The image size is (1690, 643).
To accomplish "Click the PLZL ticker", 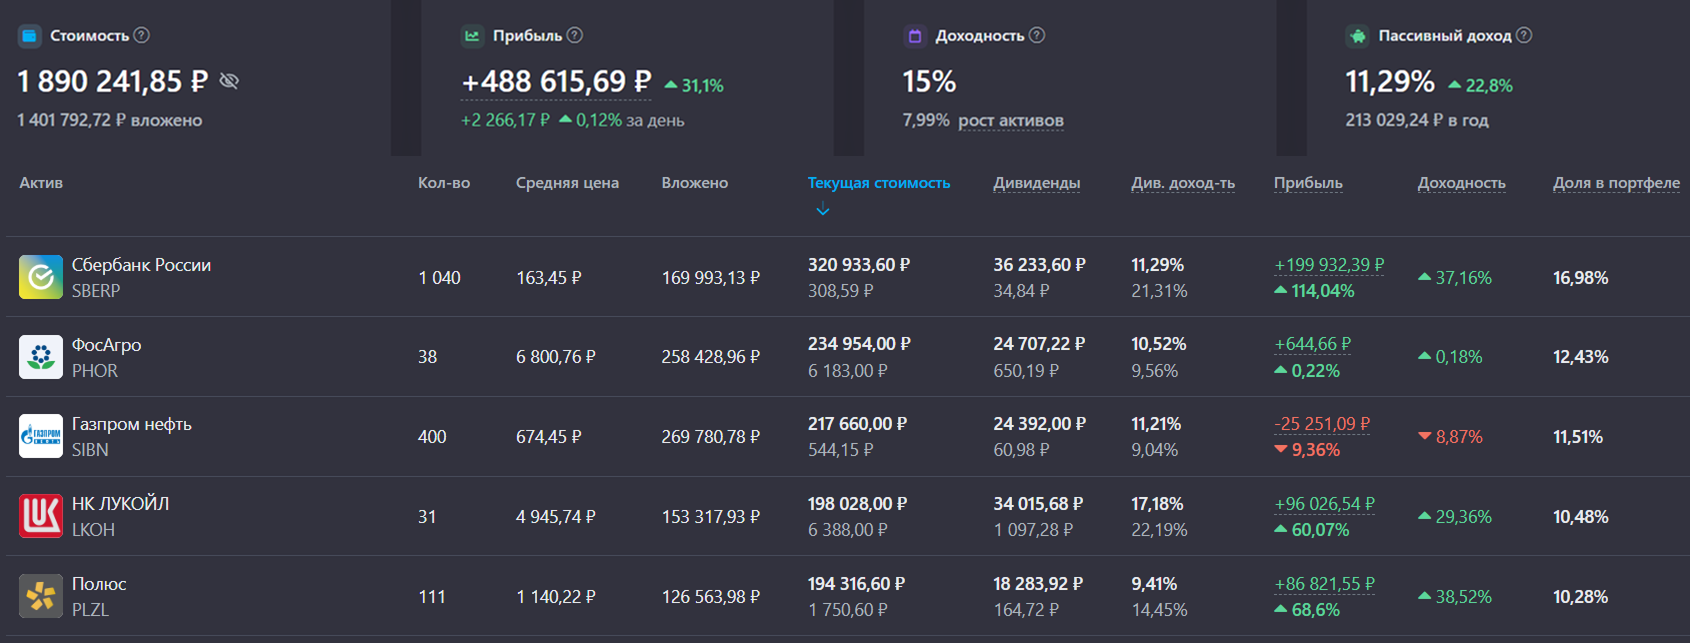I will [x=90, y=610].
